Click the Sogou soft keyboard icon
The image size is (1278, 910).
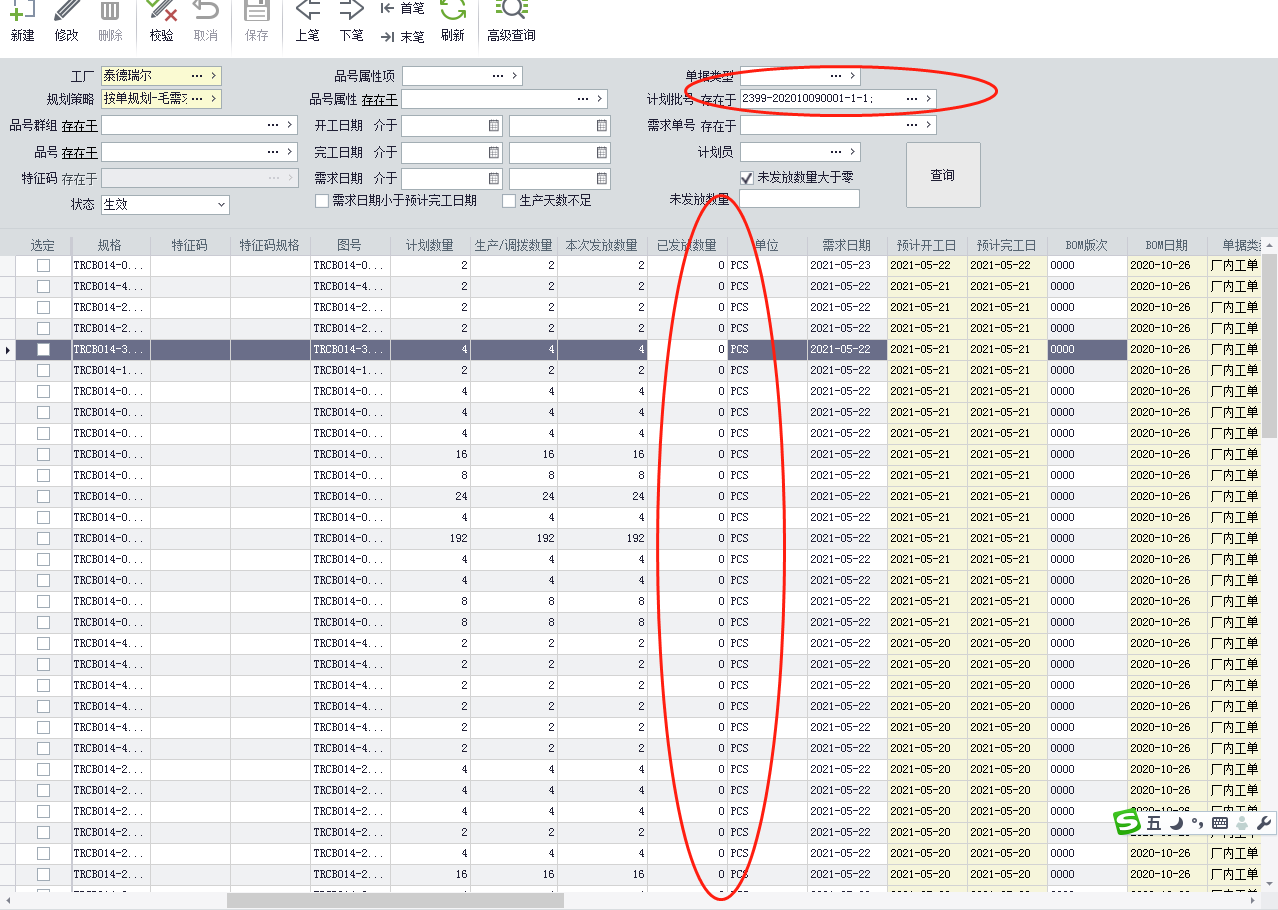coord(1219,823)
